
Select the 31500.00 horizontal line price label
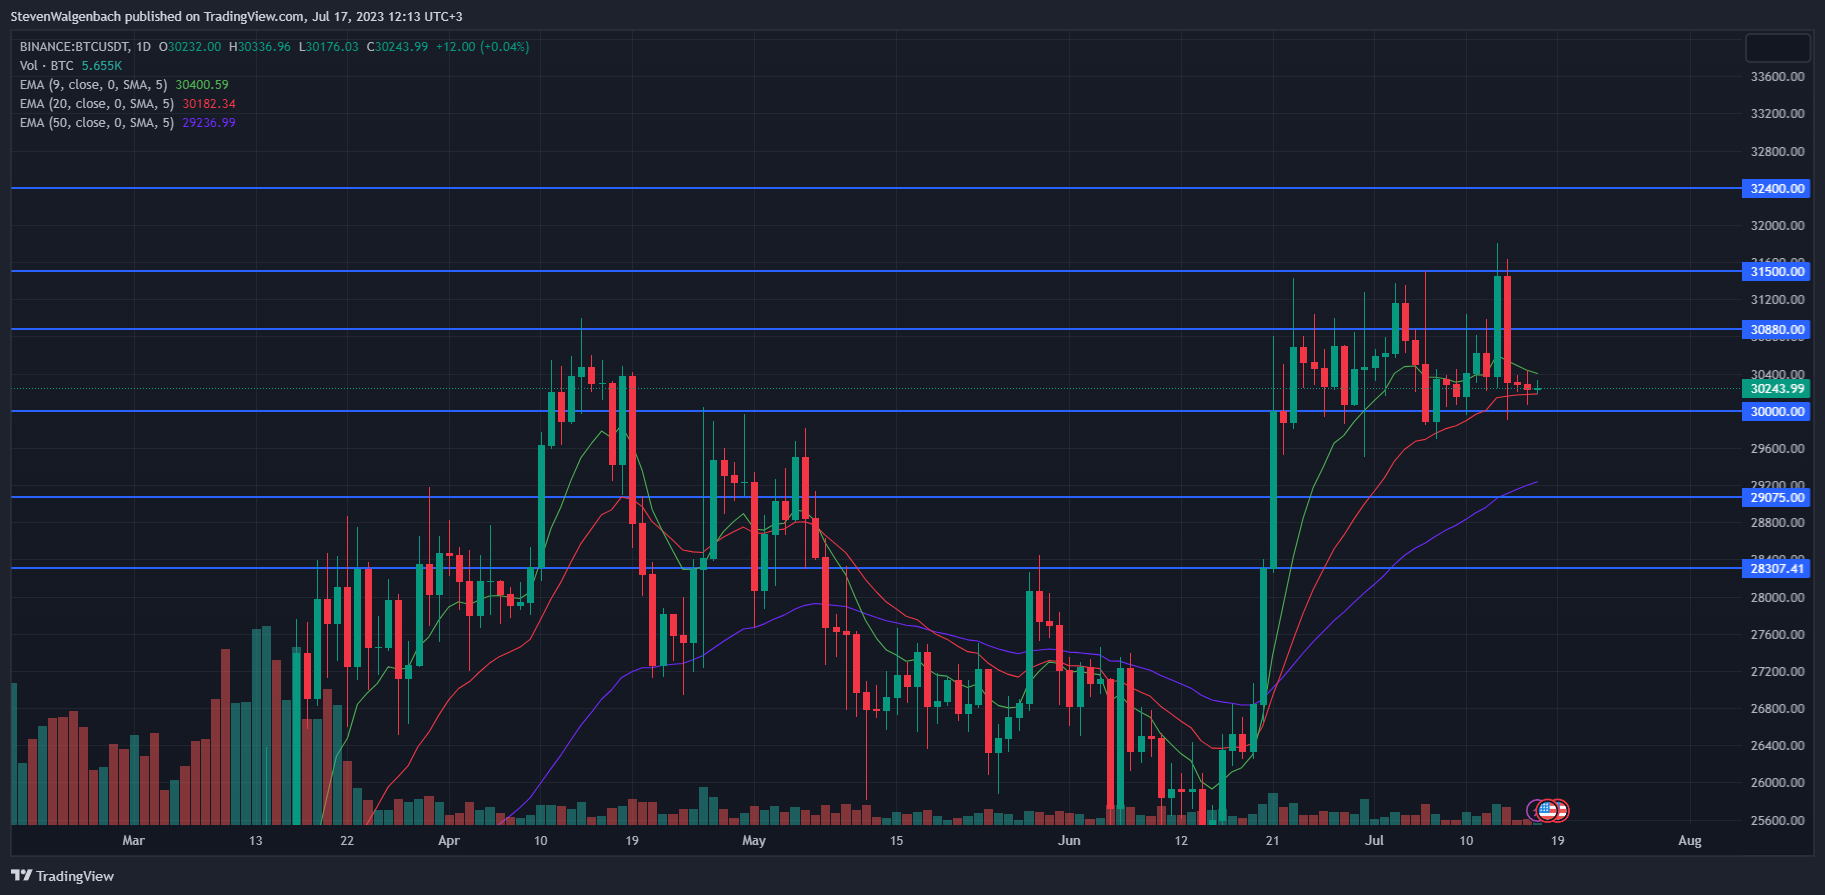pos(1777,271)
